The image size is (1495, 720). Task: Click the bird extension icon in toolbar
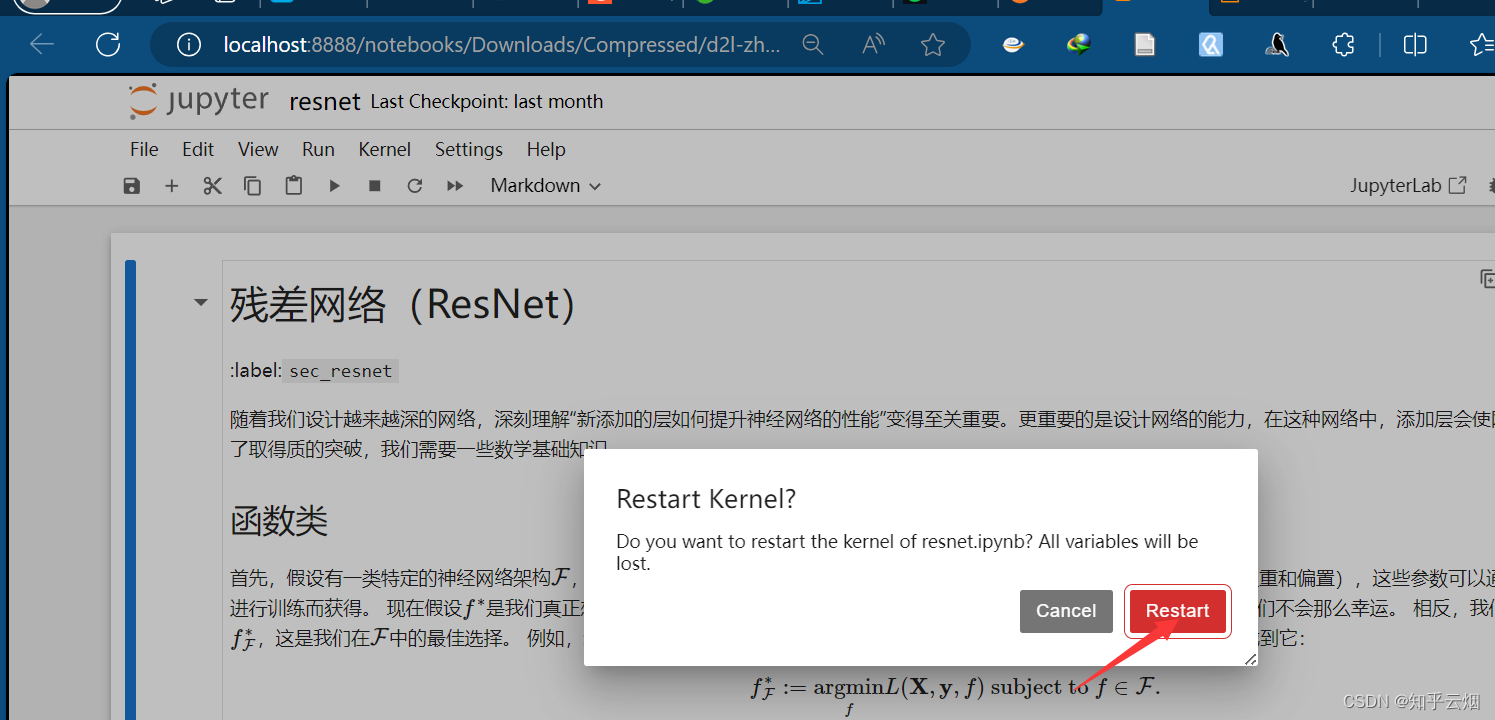click(x=1276, y=44)
